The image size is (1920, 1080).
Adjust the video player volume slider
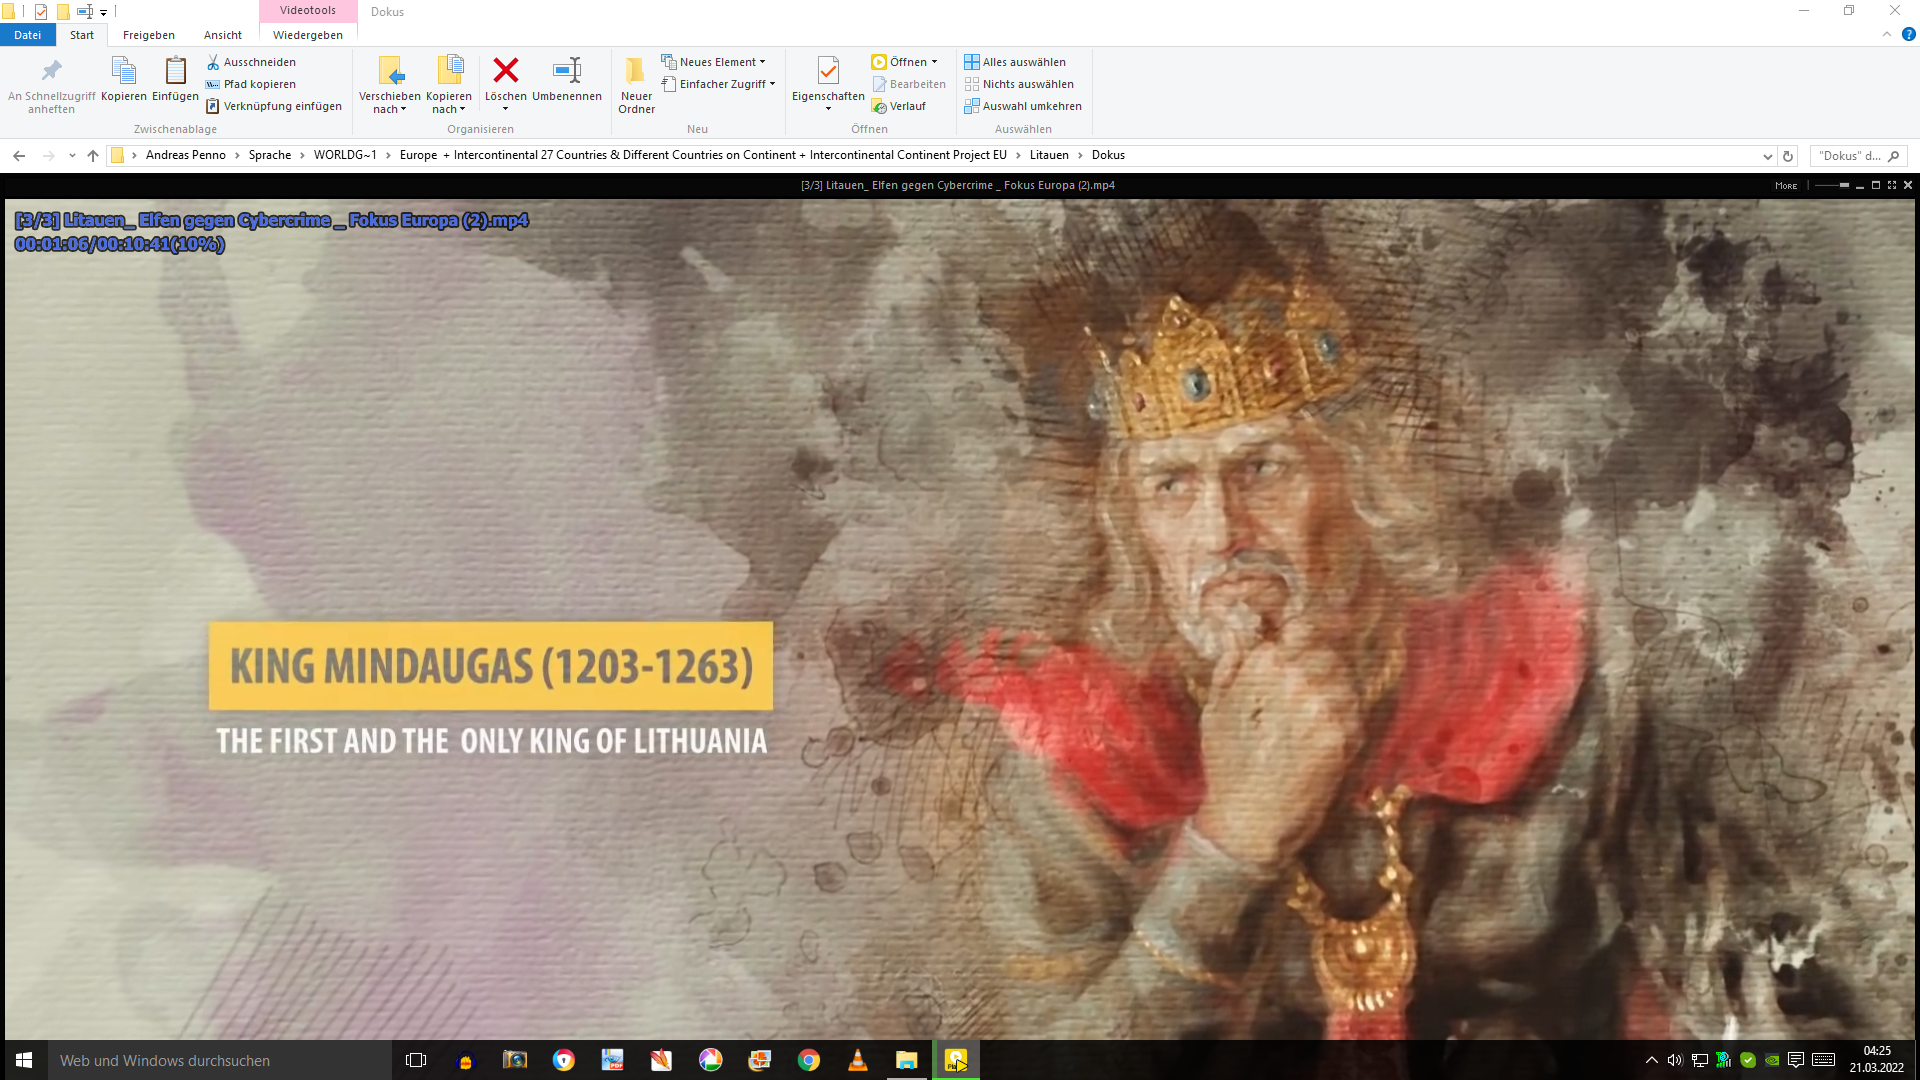(x=1831, y=185)
